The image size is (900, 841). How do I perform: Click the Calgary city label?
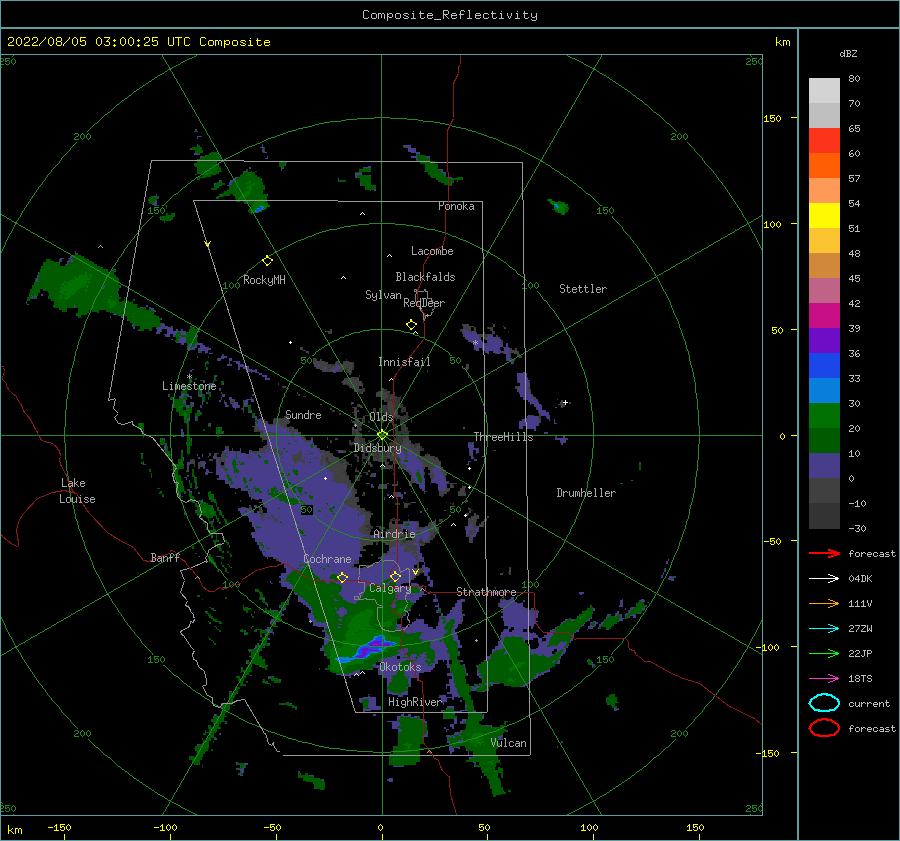point(390,588)
